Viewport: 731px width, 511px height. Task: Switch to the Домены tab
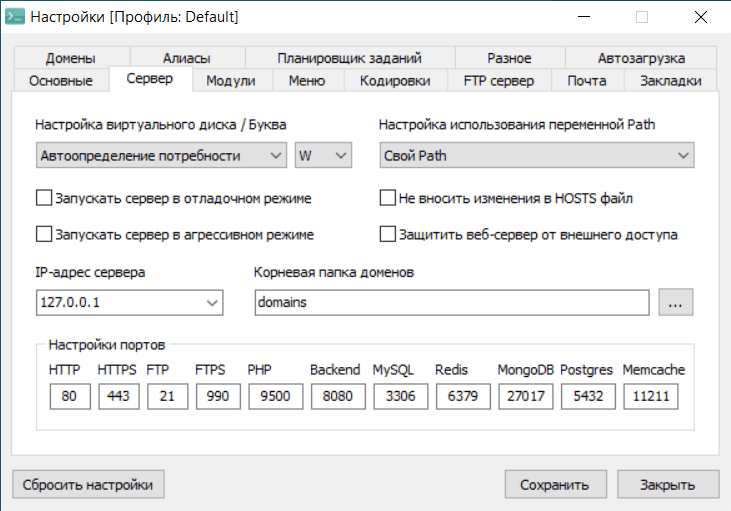[71, 58]
